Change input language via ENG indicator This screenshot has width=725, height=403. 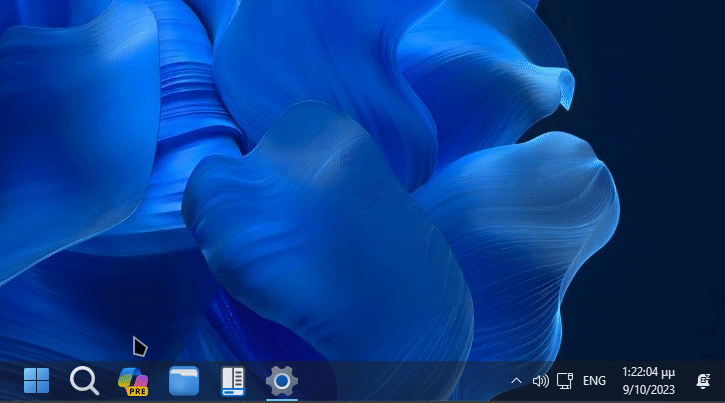tap(594, 381)
